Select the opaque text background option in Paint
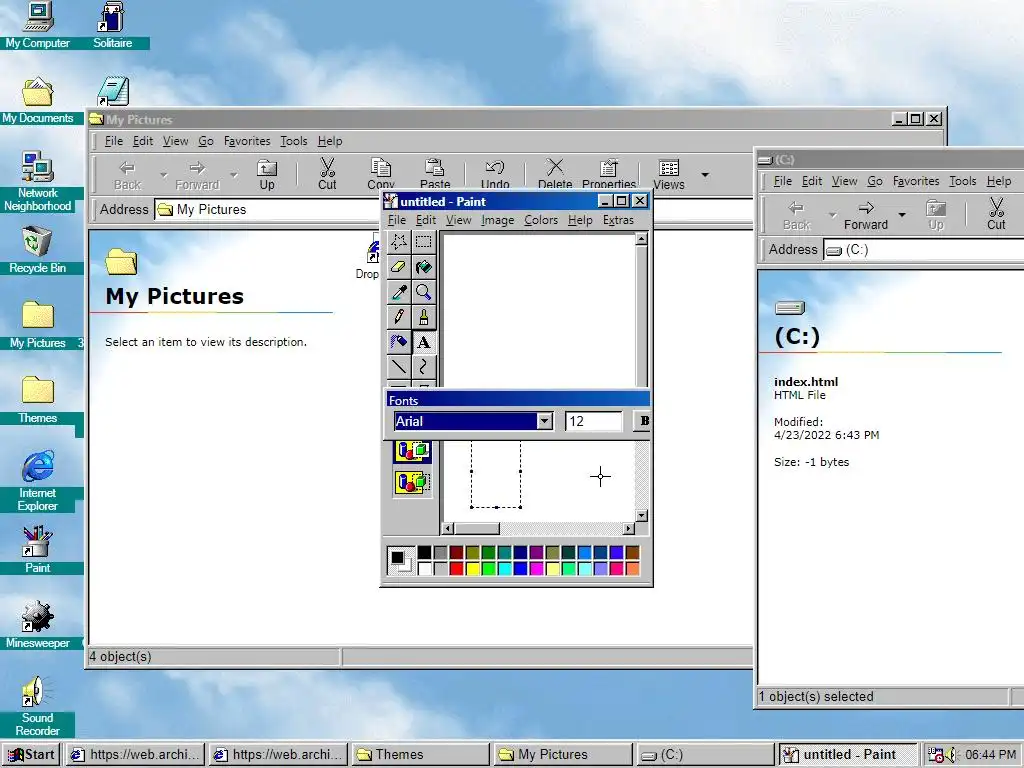Viewport: 1024px width, 768px height. (x=412, y=451)
